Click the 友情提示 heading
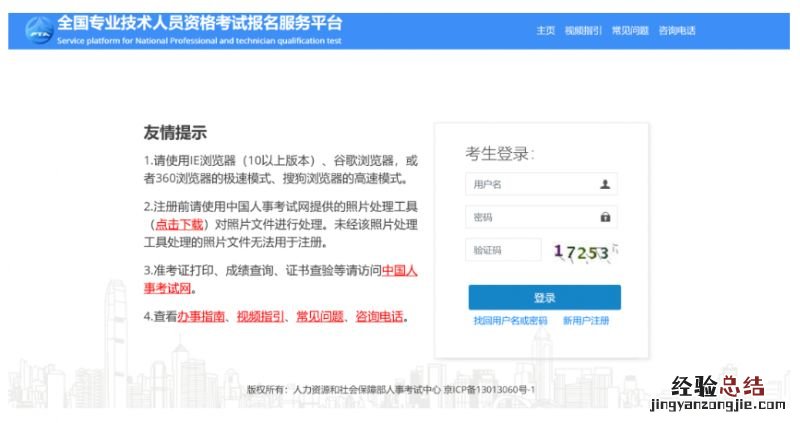800x423 pixels. coord(175,133)
